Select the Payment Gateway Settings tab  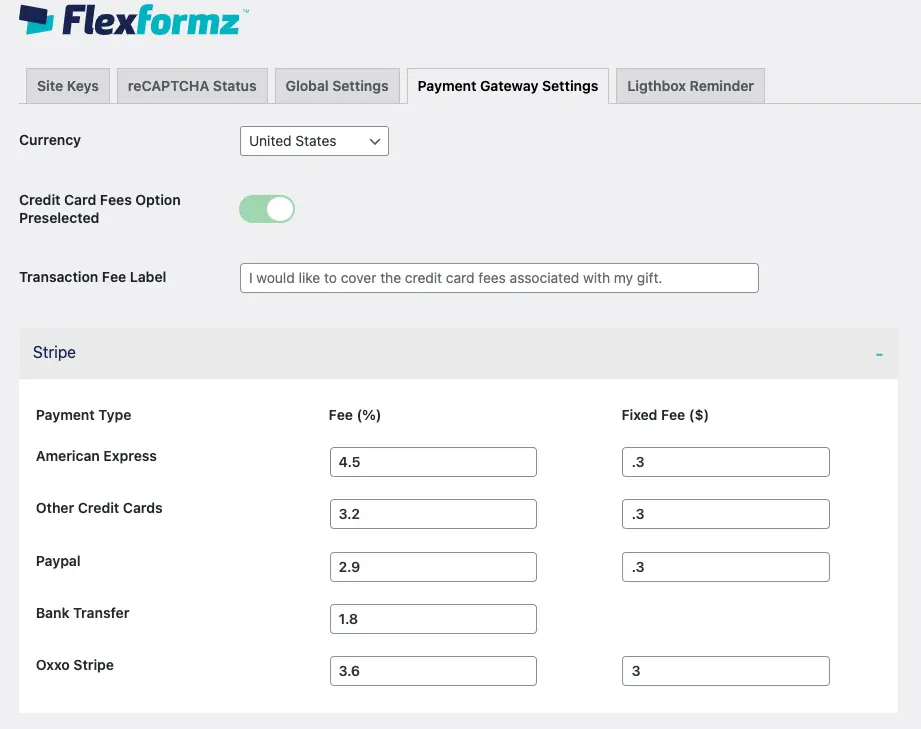[508, 86]
